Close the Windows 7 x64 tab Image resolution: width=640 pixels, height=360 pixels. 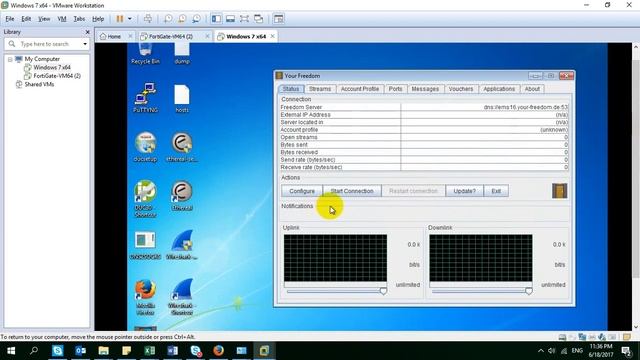272,36
